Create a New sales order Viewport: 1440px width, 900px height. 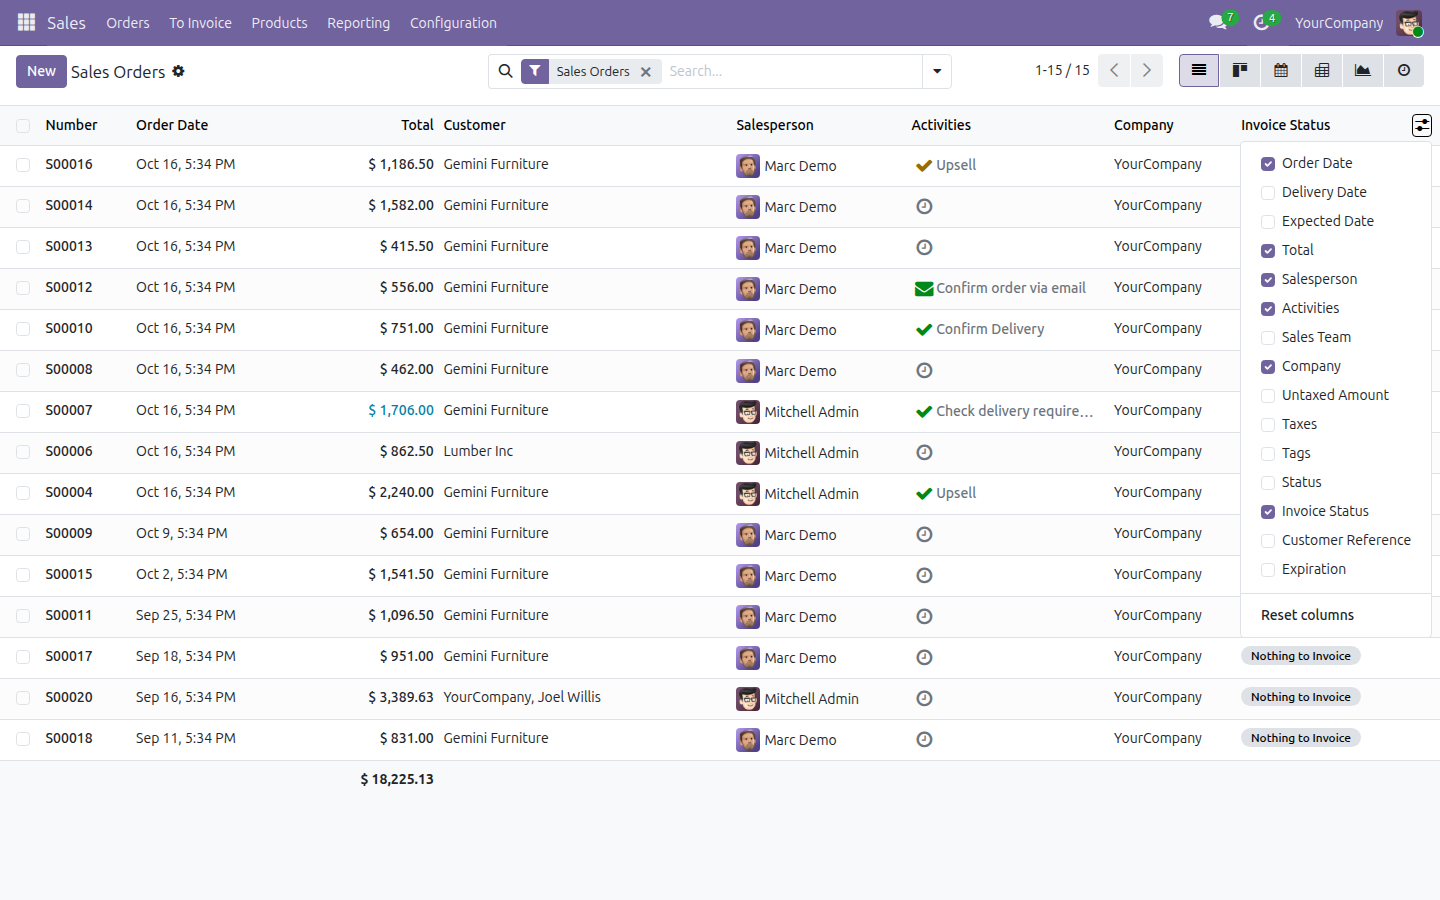pyautogui.click(x=41, y=71)
